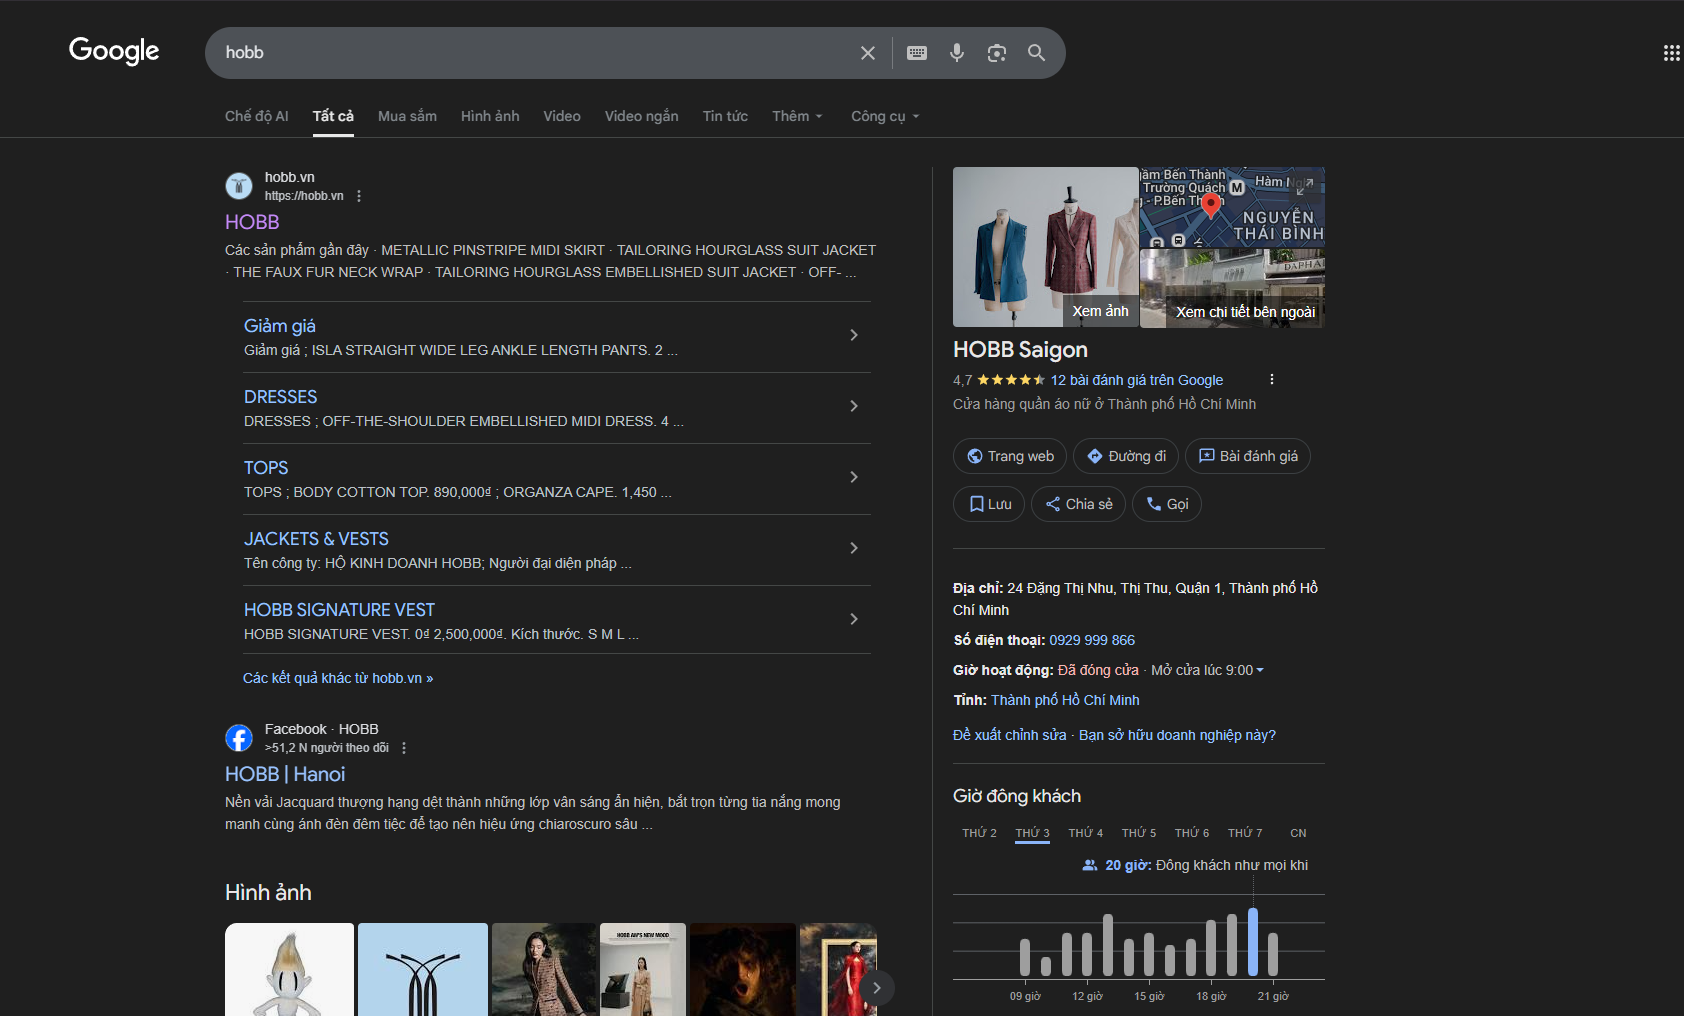The height and width of the screenshot is (1016, 1684).
Task: Clear search text with X icon
Action: [x=867, y=53]
